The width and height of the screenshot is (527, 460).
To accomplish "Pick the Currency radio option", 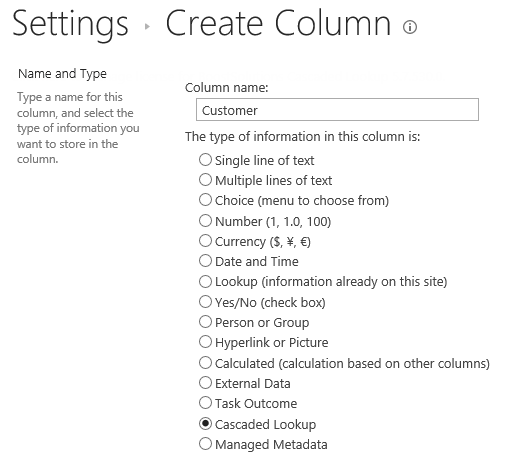I will click(205, 241).
